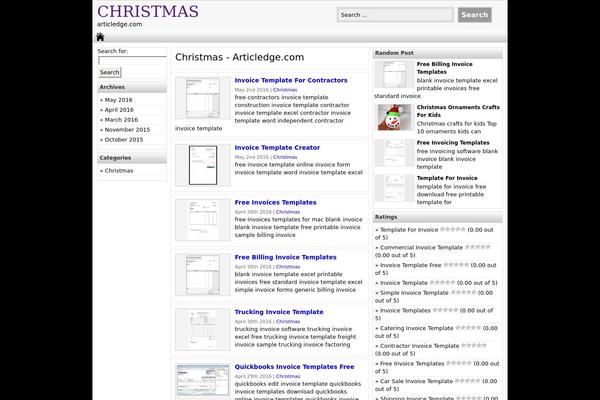Open the random post Template For Invoice thumbnail
The image size is (600, 400).
[x=394, y=188]
